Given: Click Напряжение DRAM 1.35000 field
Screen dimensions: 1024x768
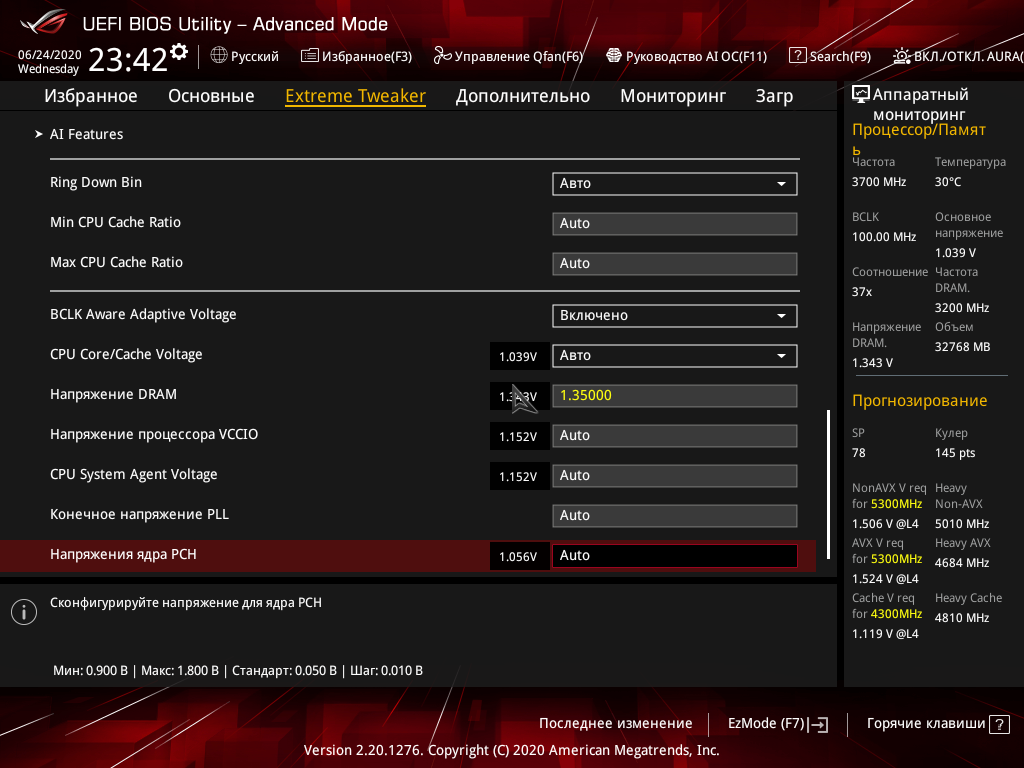Looking at the screenshot, I should [x=675, y=396].
